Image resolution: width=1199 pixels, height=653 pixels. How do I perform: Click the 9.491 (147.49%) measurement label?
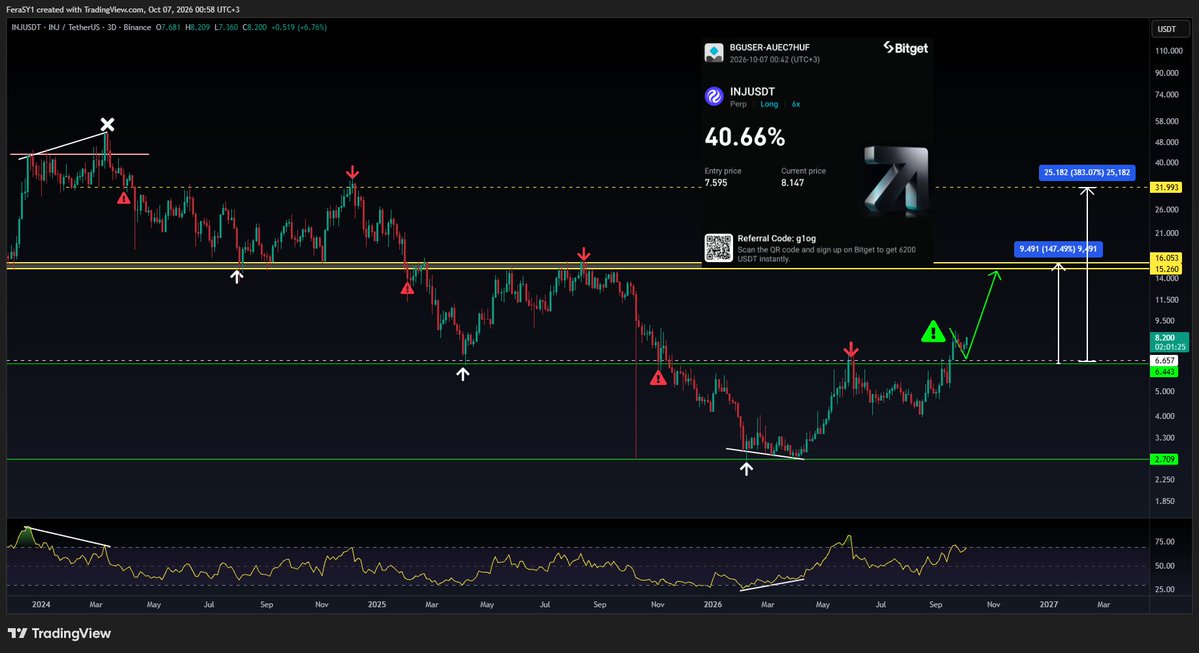(x=1058, y=249)
